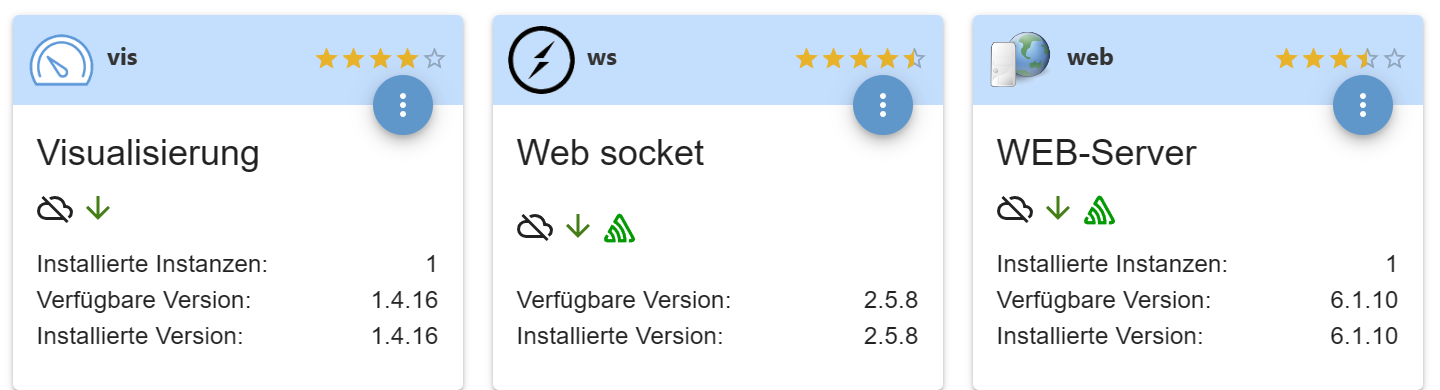The width and height of the screenshot is (1440, 390).
Task: Click the crossed cloud icon under Visualisierung
Action: (55, 209)
